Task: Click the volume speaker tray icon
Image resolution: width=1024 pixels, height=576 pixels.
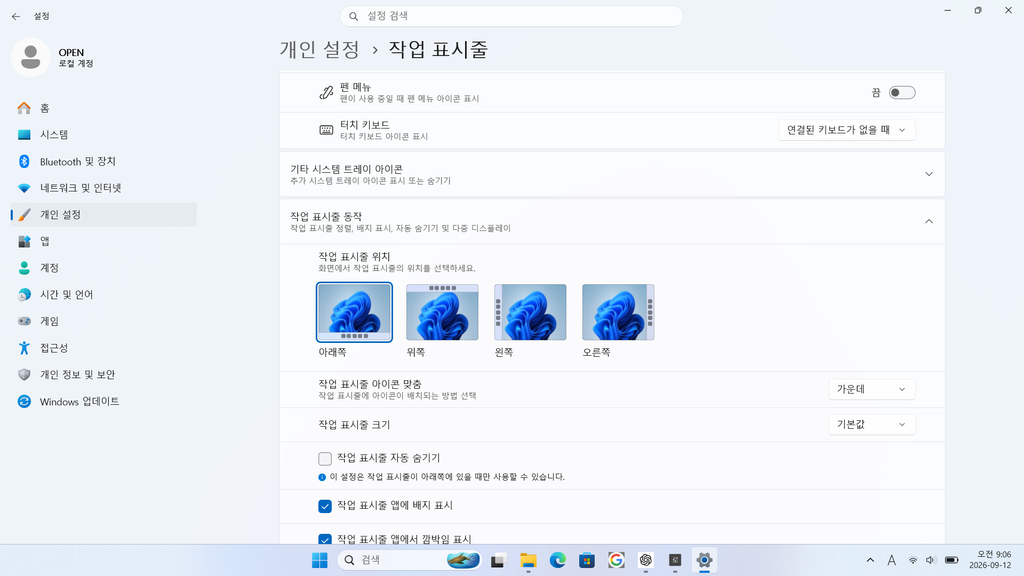Action: pyautogui.click(x=931, y=560)
